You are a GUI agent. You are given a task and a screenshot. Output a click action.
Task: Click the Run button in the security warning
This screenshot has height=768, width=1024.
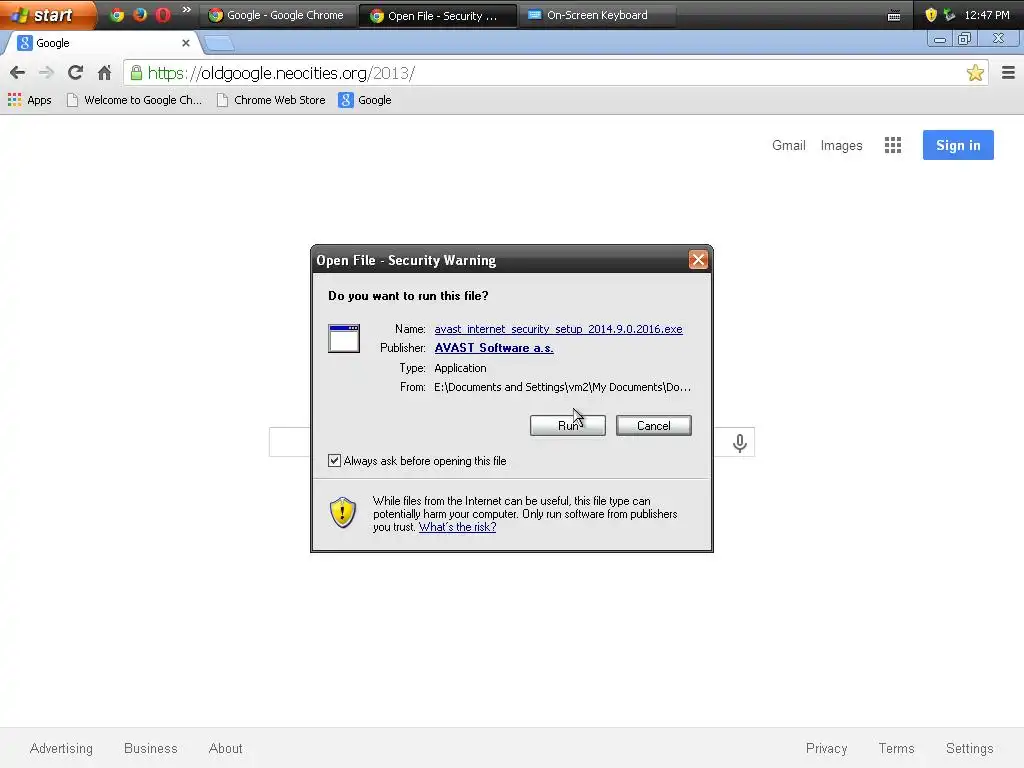pyautogui.click(x=568, y=426)
